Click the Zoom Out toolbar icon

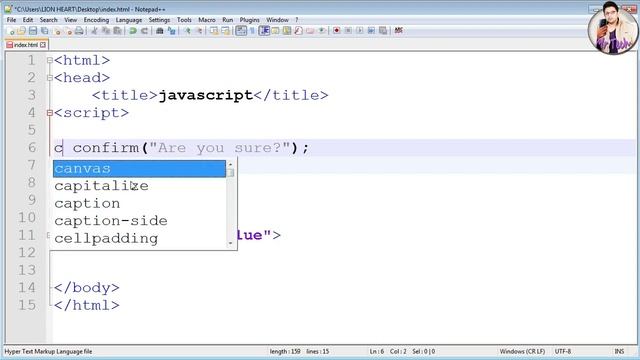[199, 31]
